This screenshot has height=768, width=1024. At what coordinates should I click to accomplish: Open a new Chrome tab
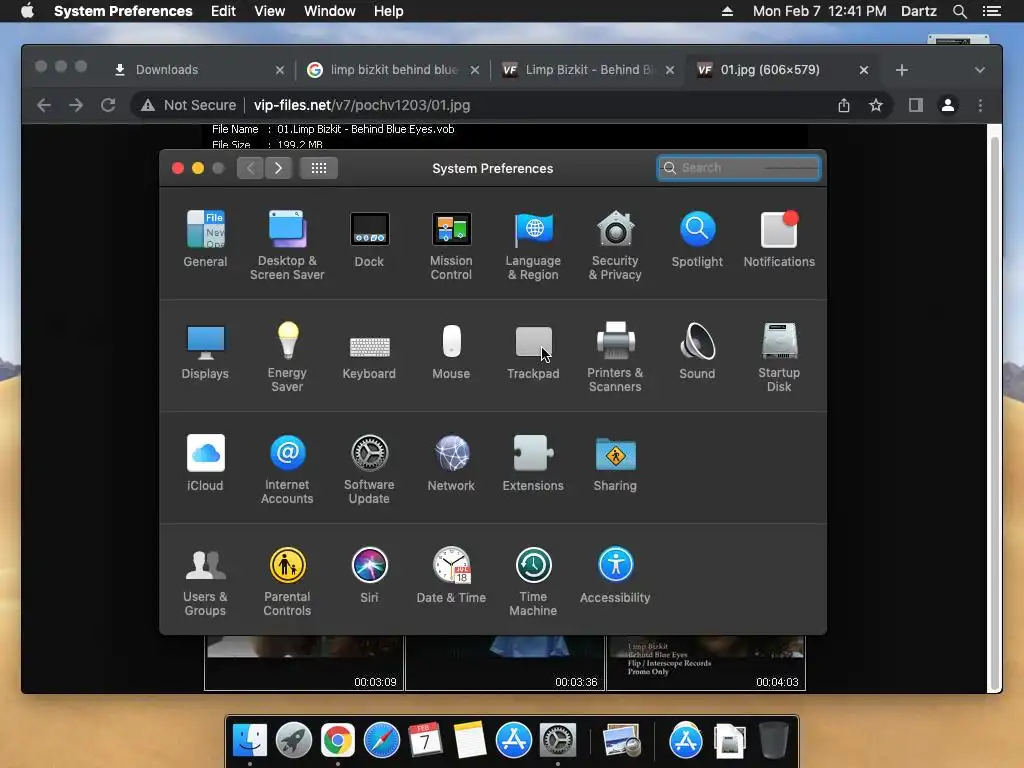pyautogui.click(x=902, y=70)
